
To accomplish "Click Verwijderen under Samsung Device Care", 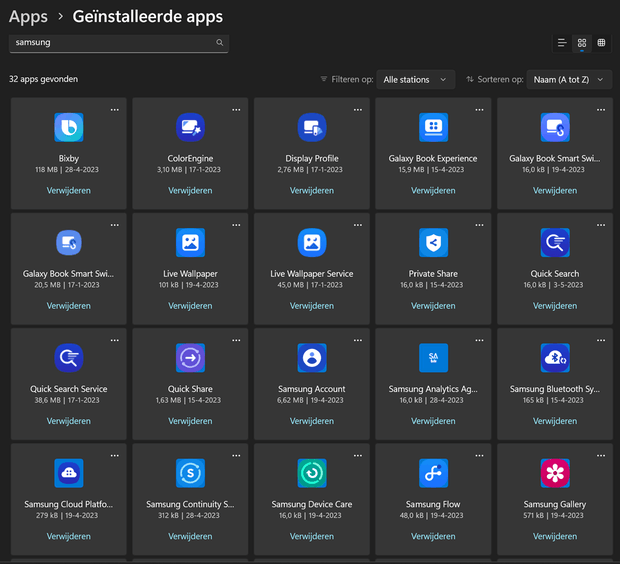I will 312,536.
